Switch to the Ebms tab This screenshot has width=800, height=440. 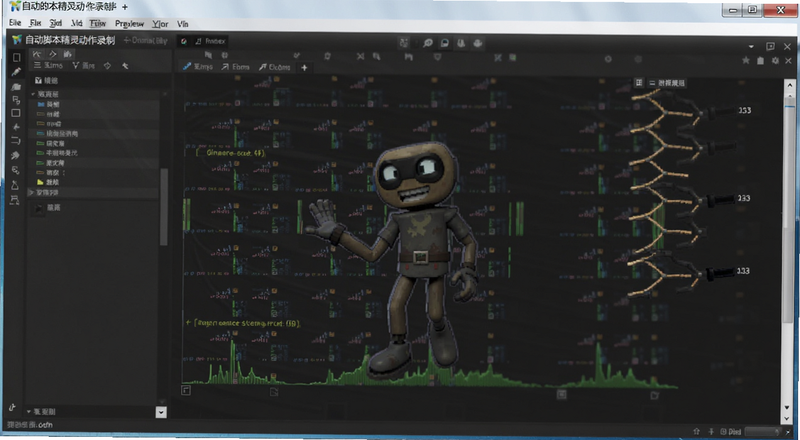click(236, 67)
